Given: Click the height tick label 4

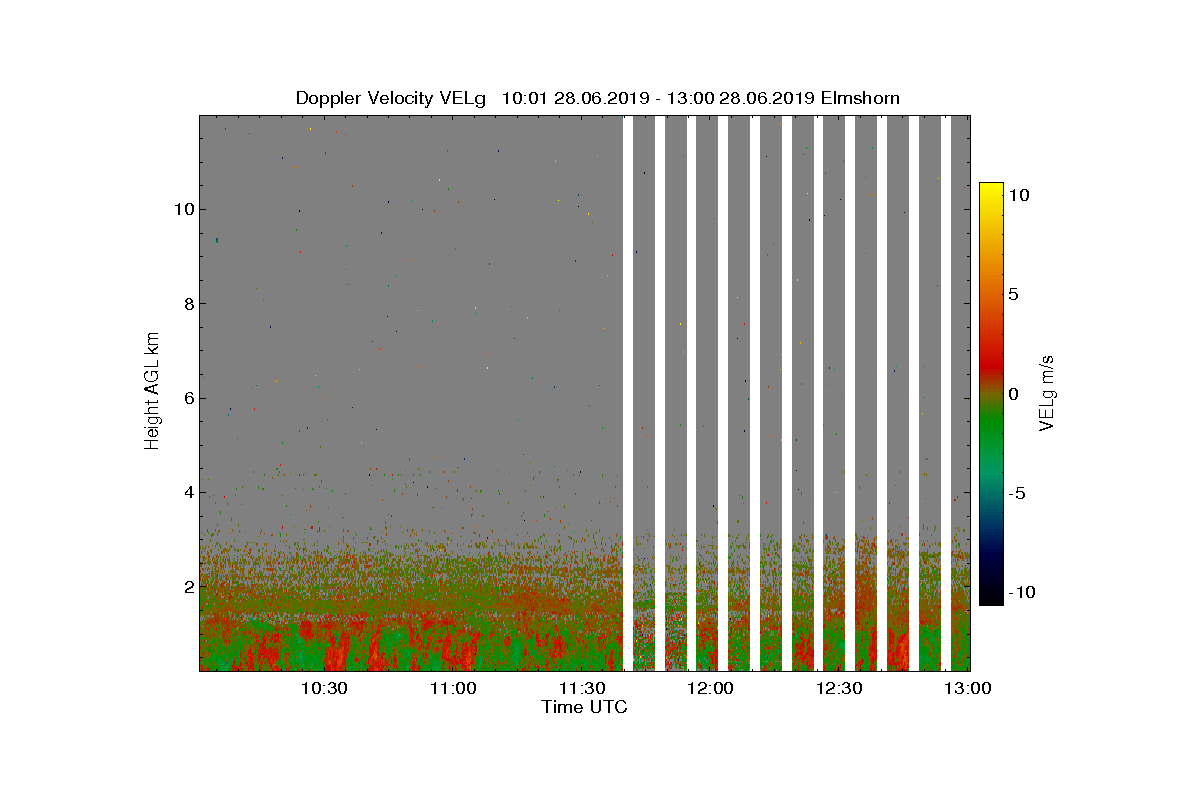Looking at the screenshot, I should pos(187,492).
